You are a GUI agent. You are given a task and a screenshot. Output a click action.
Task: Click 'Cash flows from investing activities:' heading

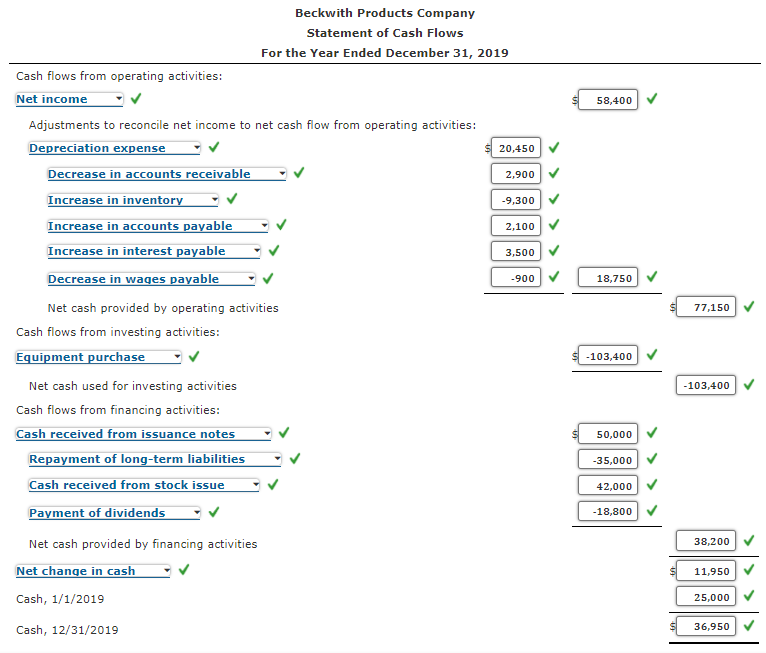pyautogui.click(x=118, y=332)
